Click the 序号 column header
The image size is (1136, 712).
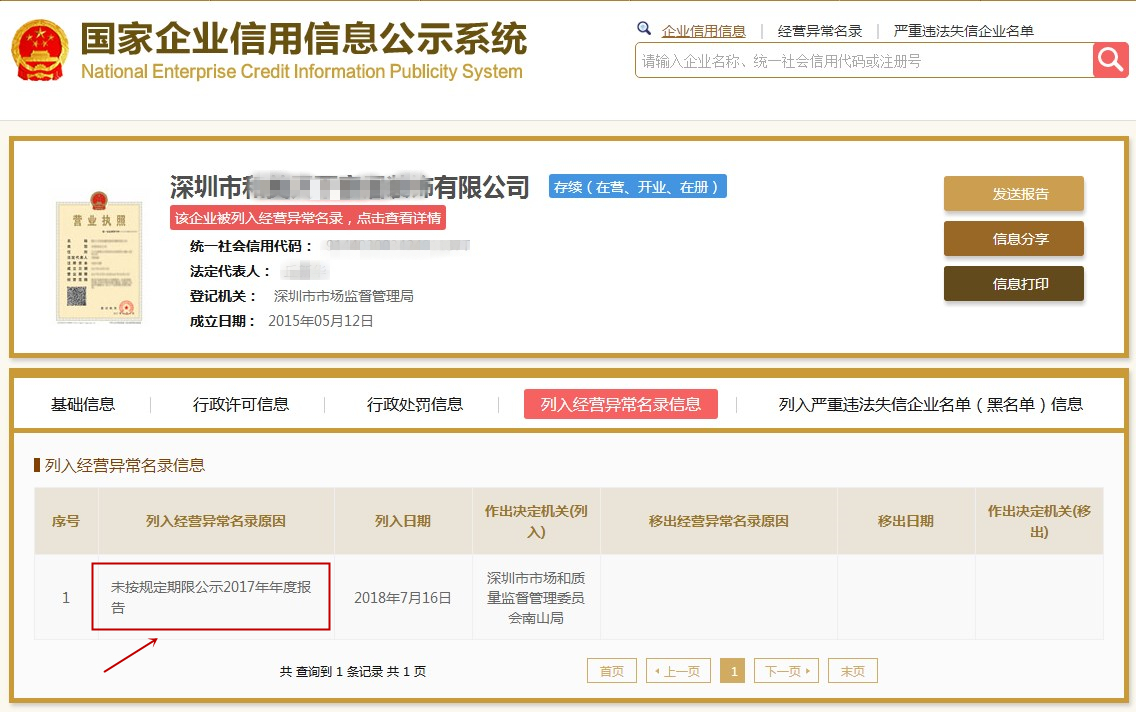[x=66, y=521]
